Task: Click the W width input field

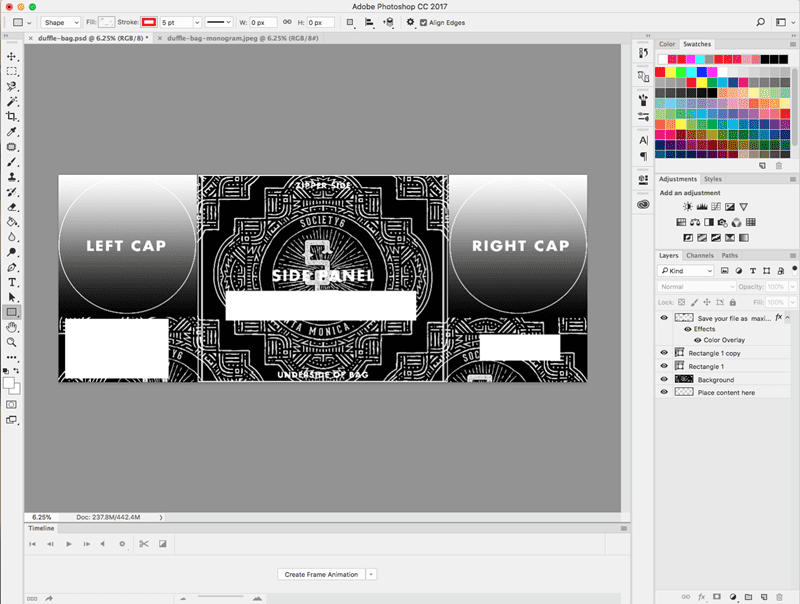Action: (x=263, y=22)
